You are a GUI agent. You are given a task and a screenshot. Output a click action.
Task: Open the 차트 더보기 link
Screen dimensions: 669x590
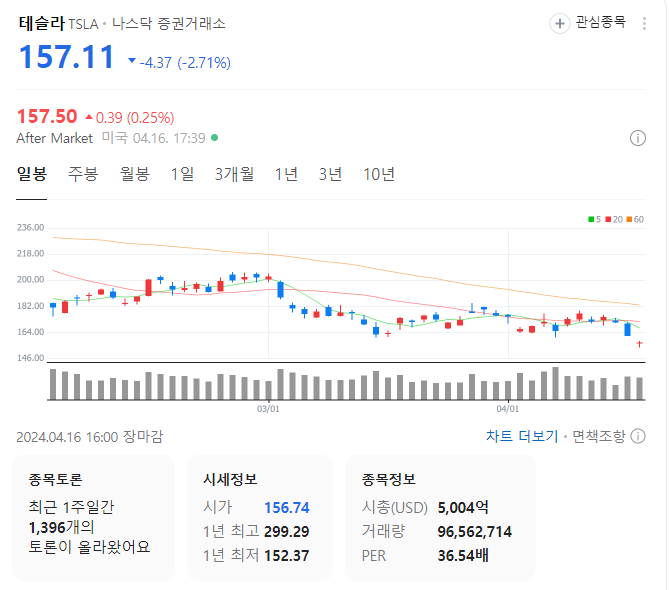tap(522, 436)
